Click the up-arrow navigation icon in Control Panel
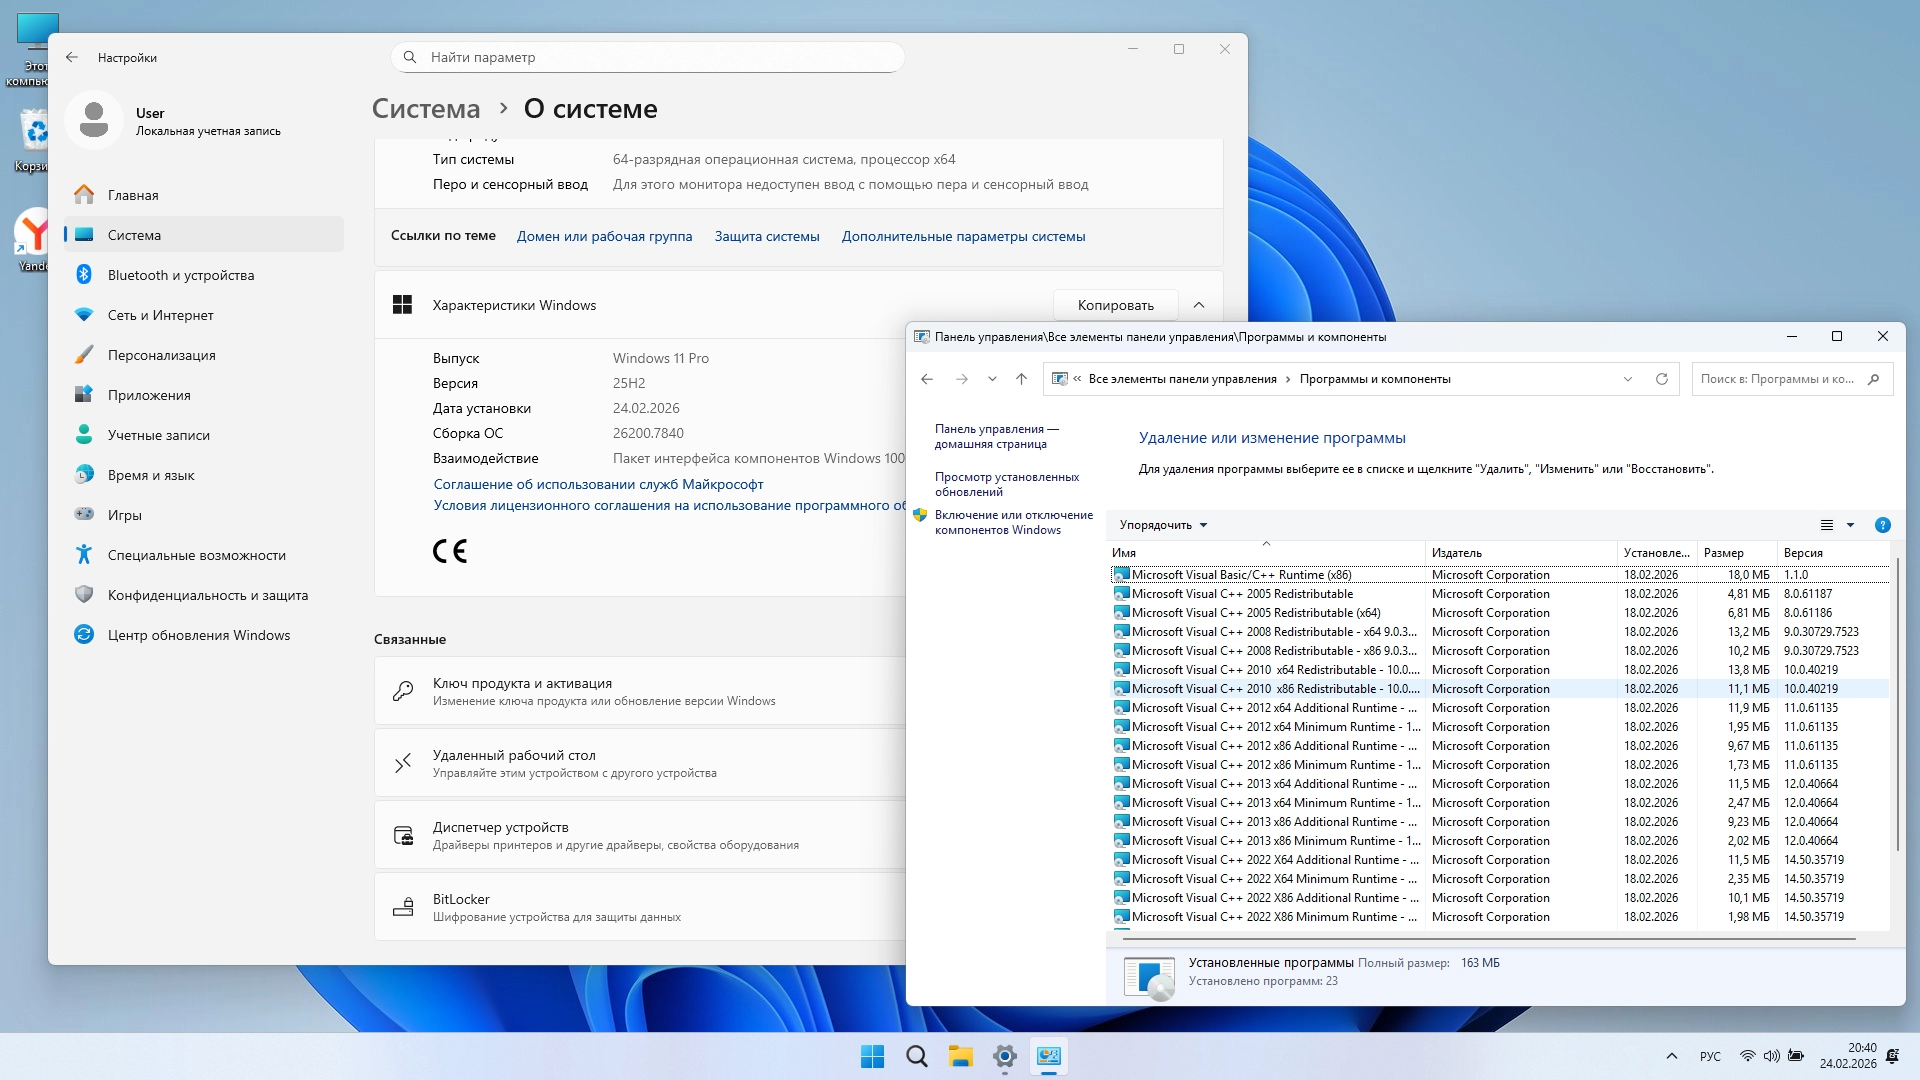Screen dimensions: 1920x1080 coord(1021,379)
